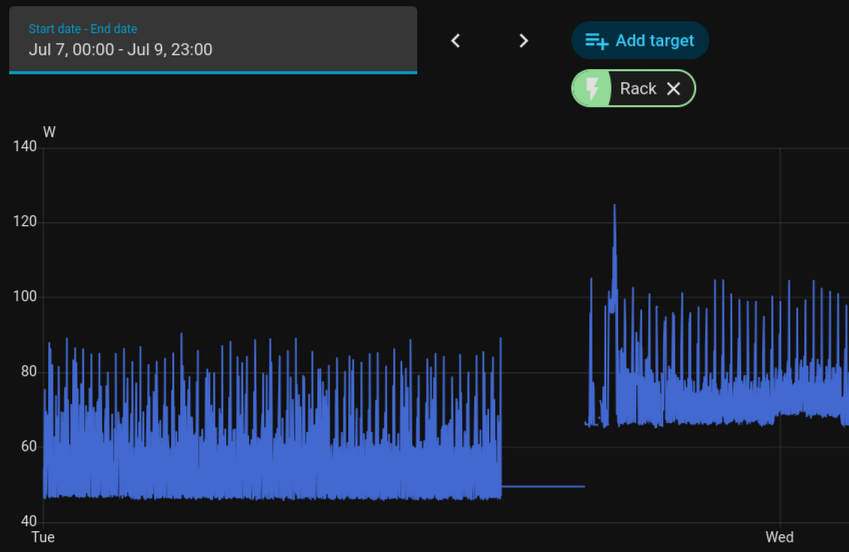Click the 120 axis label
Screen dimensions: 849x552
point(25,222)
